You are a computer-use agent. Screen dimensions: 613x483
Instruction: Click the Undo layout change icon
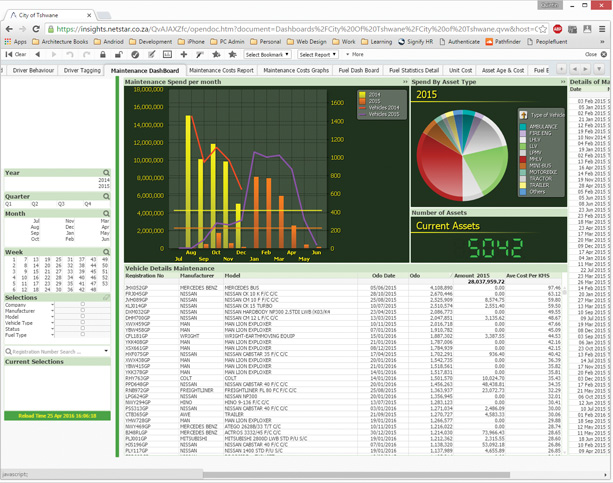tap(70, 54)
